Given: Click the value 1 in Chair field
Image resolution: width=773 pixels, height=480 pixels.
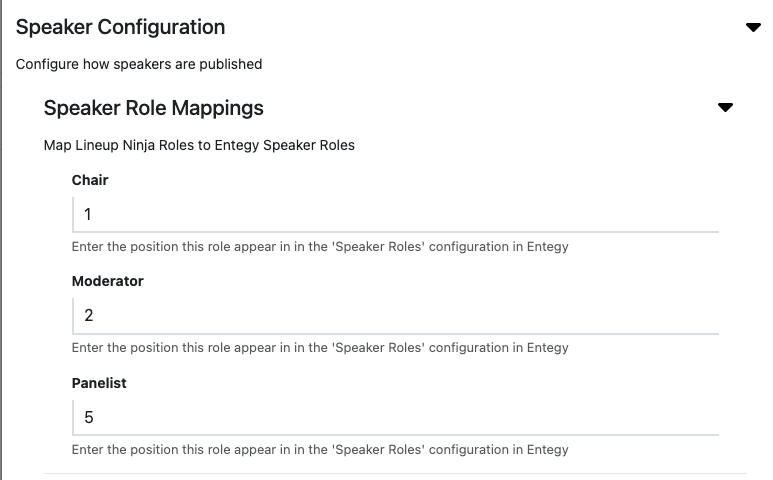Looking at the screenshot, I should pyautogui.click(x=89, y=214).
